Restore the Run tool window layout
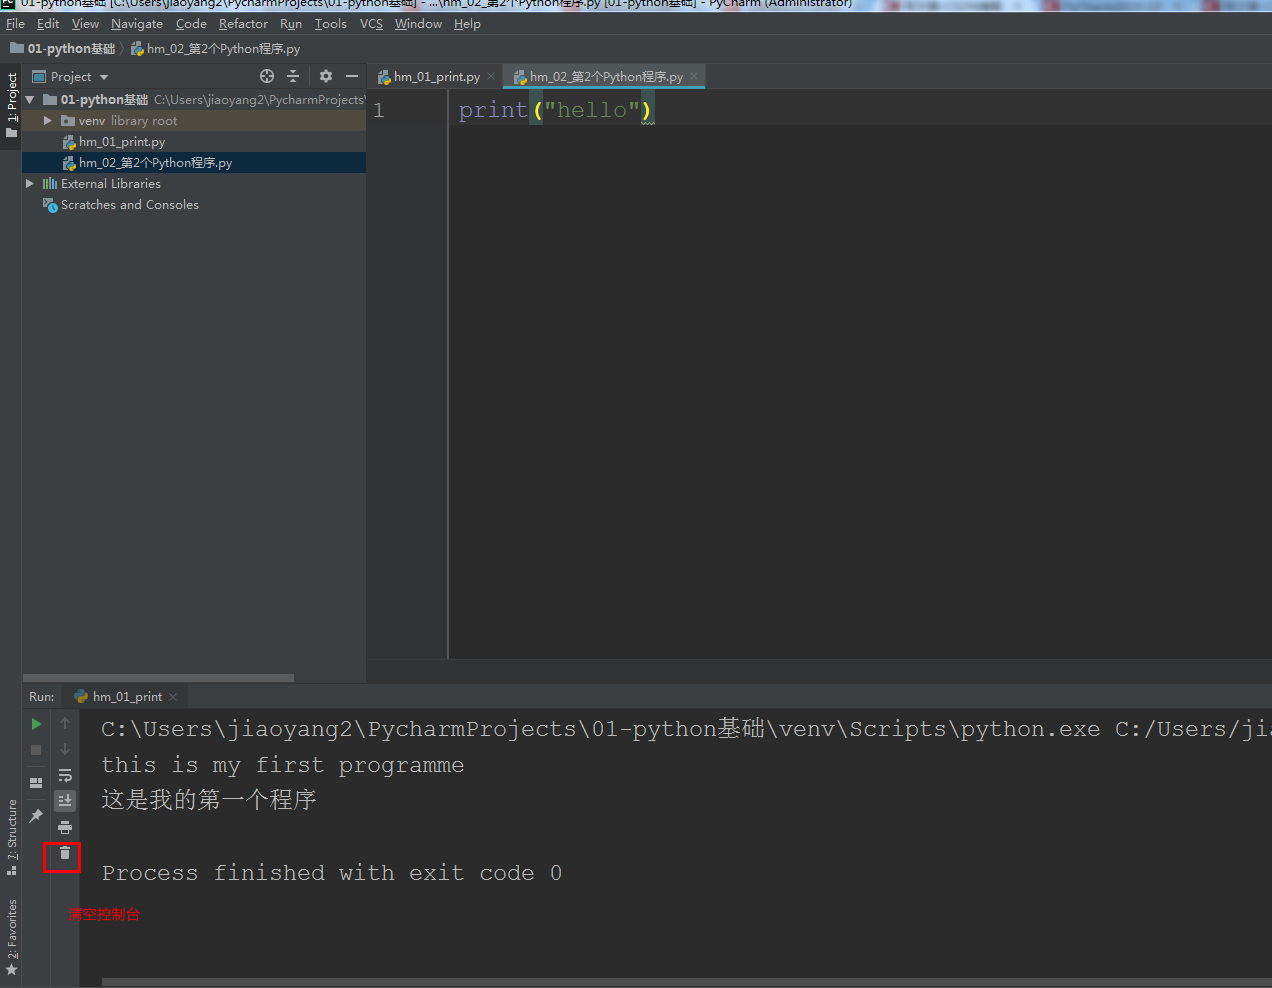 pos(37,781)
